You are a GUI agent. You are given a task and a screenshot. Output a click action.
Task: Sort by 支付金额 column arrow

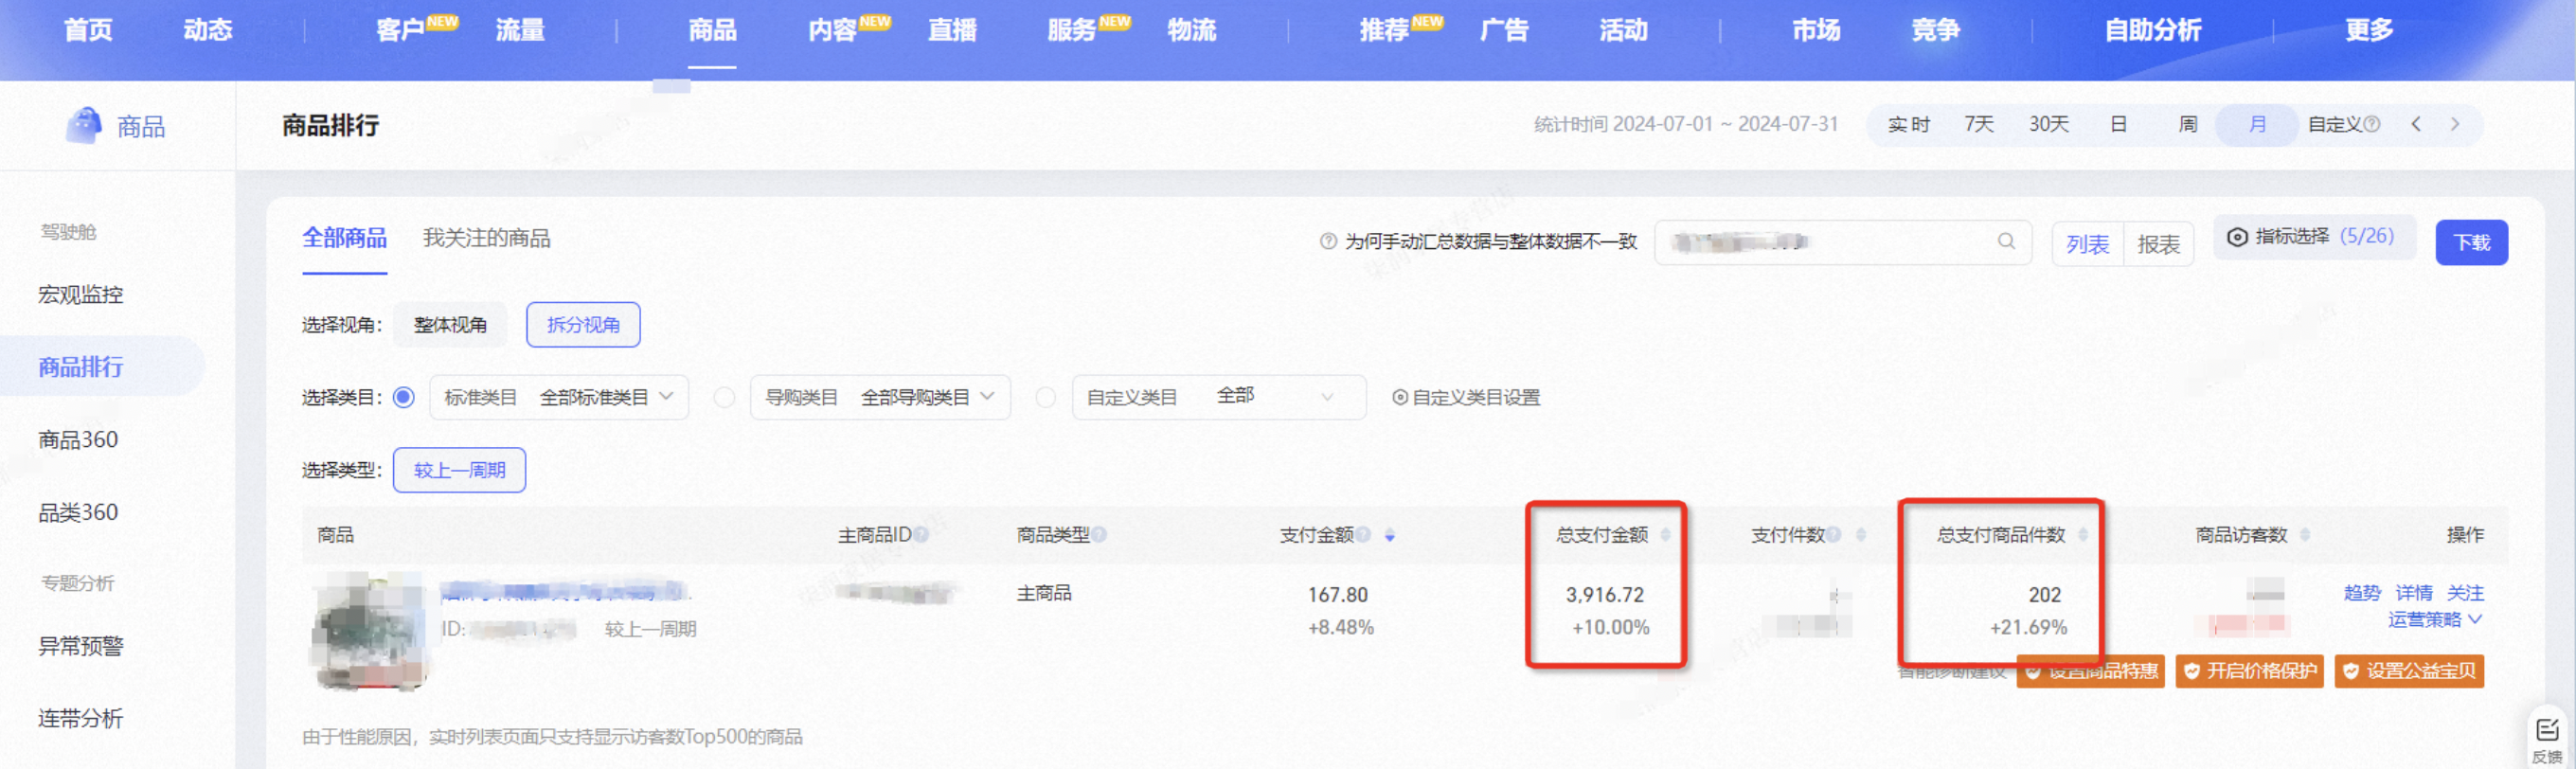[x=1390, y=536]
